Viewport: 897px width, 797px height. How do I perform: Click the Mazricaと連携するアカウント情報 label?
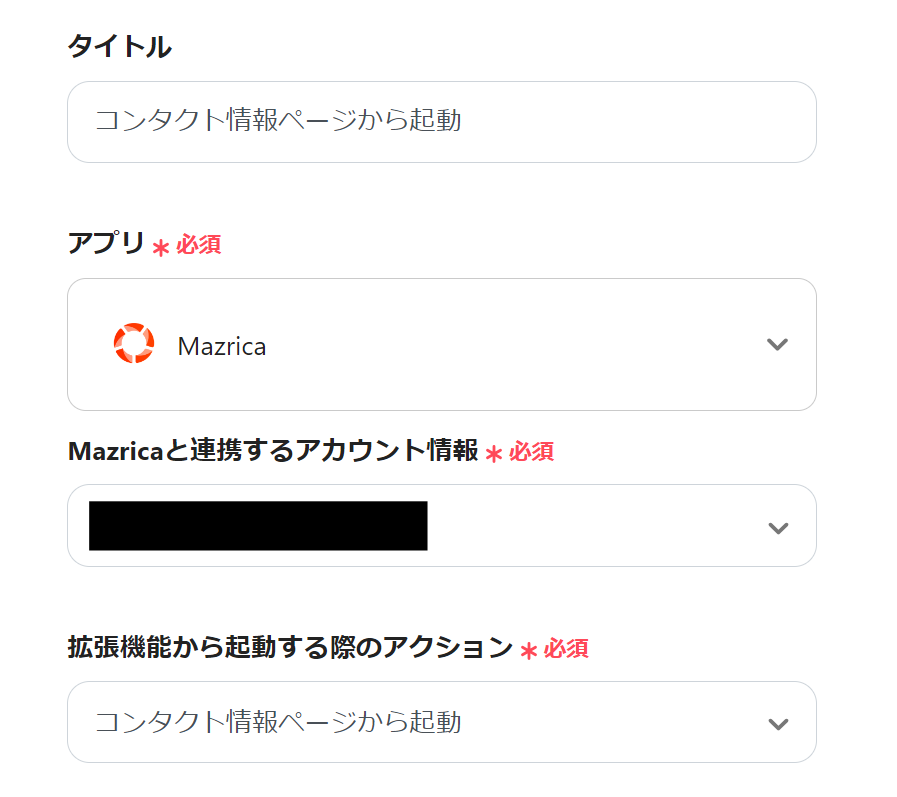click(273, 450)
